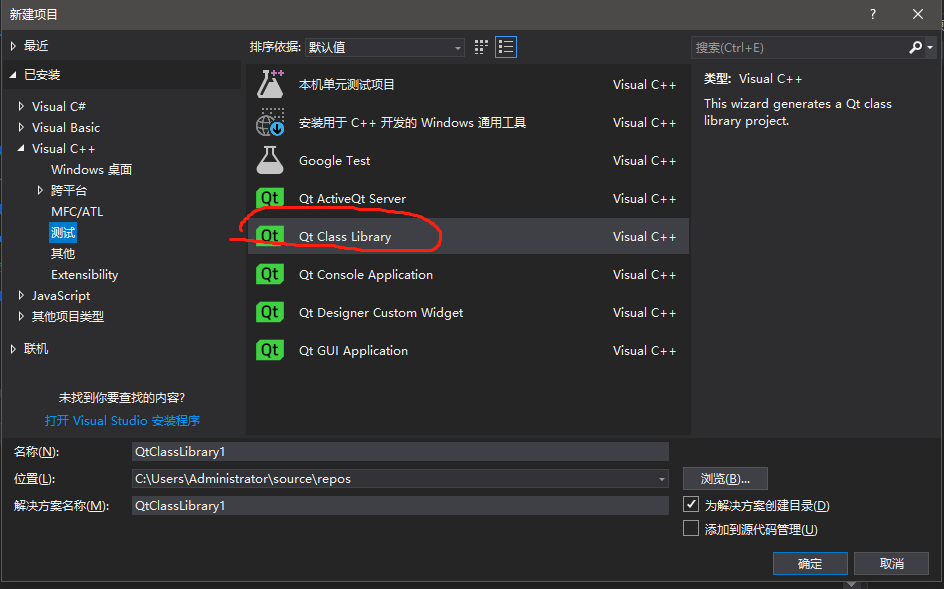The image size is (944, 589).
Task: Toggle create directory for solution checkbox
Action: 691,504
